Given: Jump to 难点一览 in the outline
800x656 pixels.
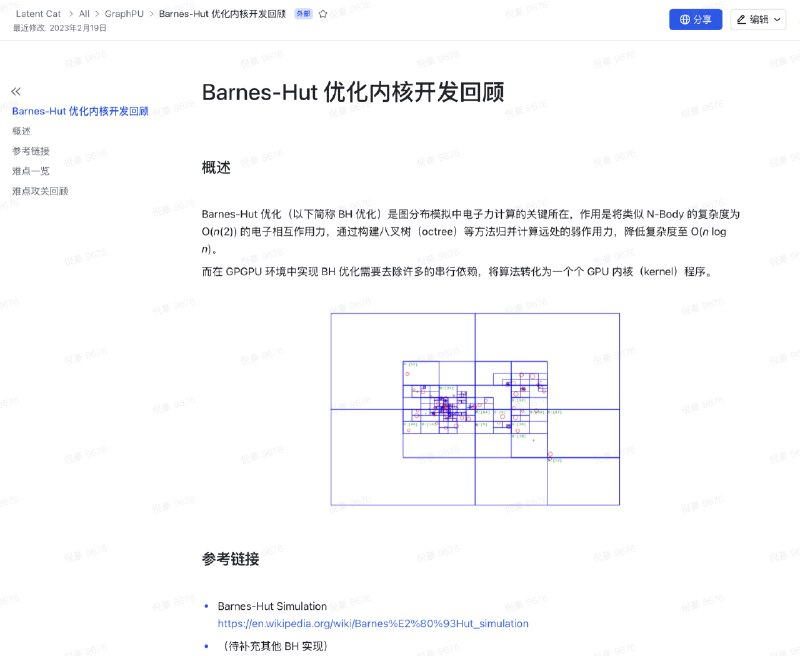Looking at the screenshot, I should 31,171.
